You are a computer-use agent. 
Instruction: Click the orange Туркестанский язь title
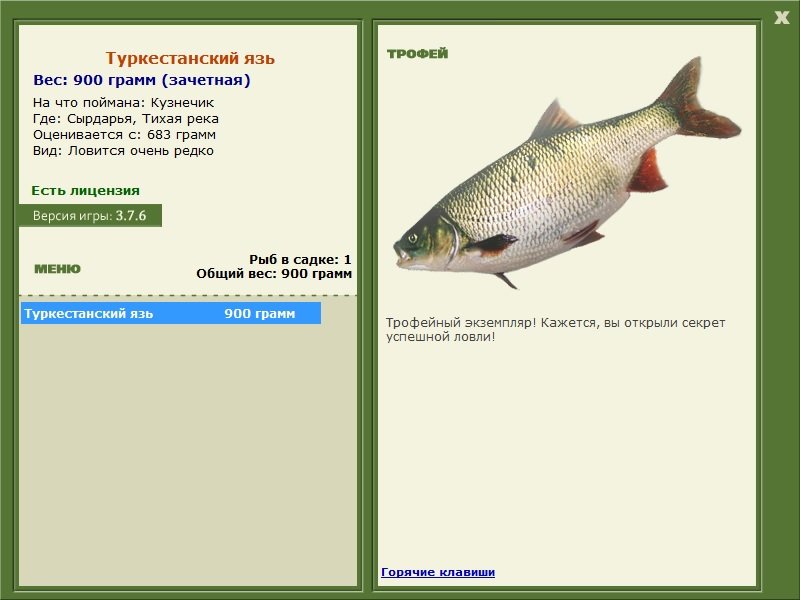190,58
